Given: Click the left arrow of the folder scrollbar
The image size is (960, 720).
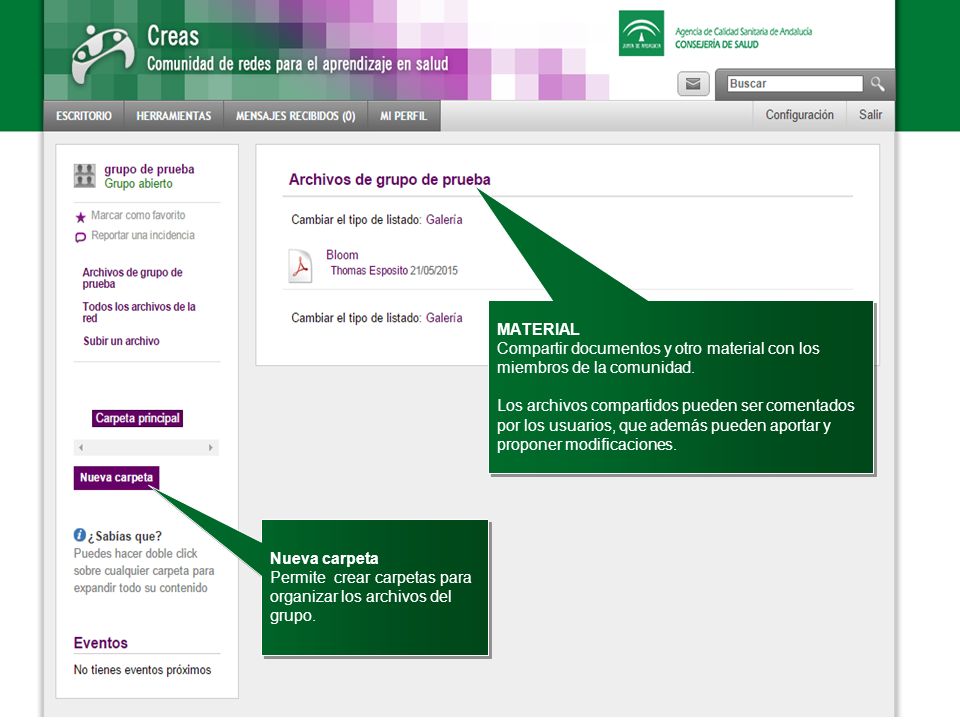Looking at the screenshot, I should point(81,448).
